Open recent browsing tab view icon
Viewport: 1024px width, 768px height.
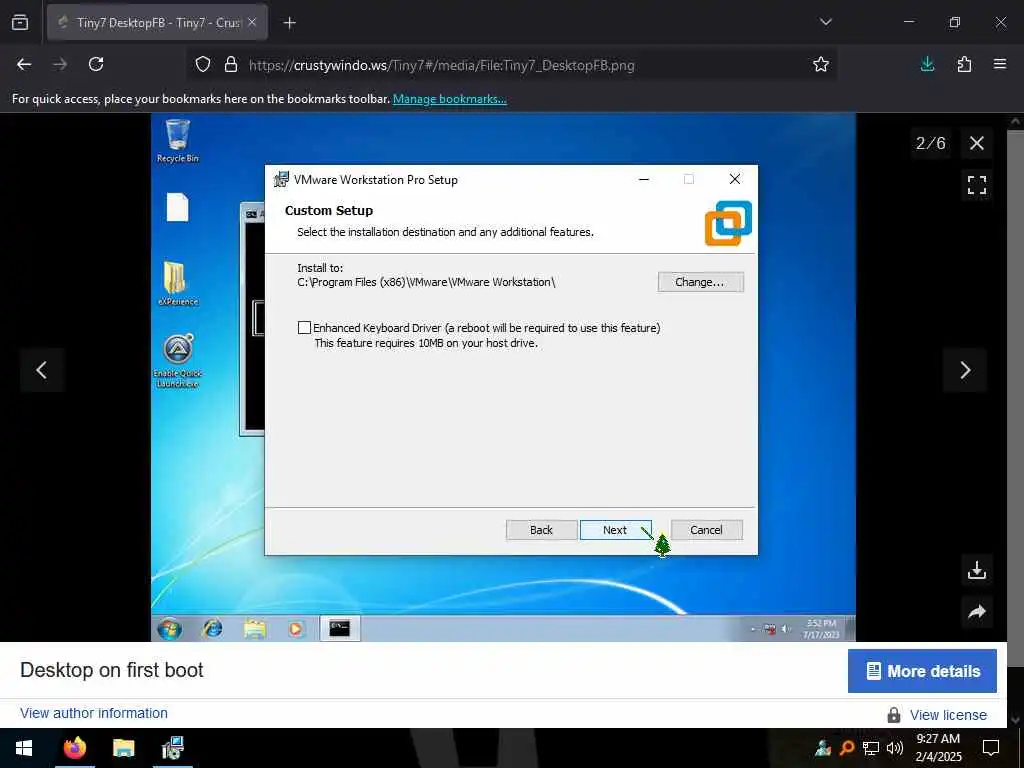tap(20, 23)
